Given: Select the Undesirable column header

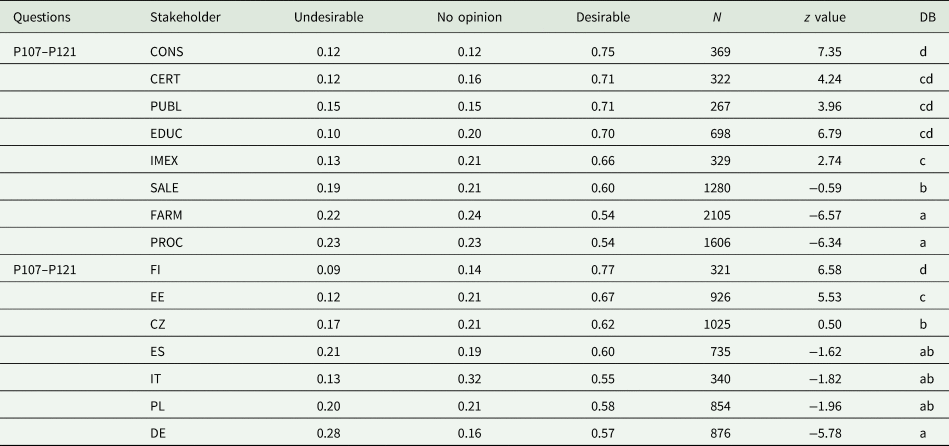Looking at the screenshot, I should (328, 19).
